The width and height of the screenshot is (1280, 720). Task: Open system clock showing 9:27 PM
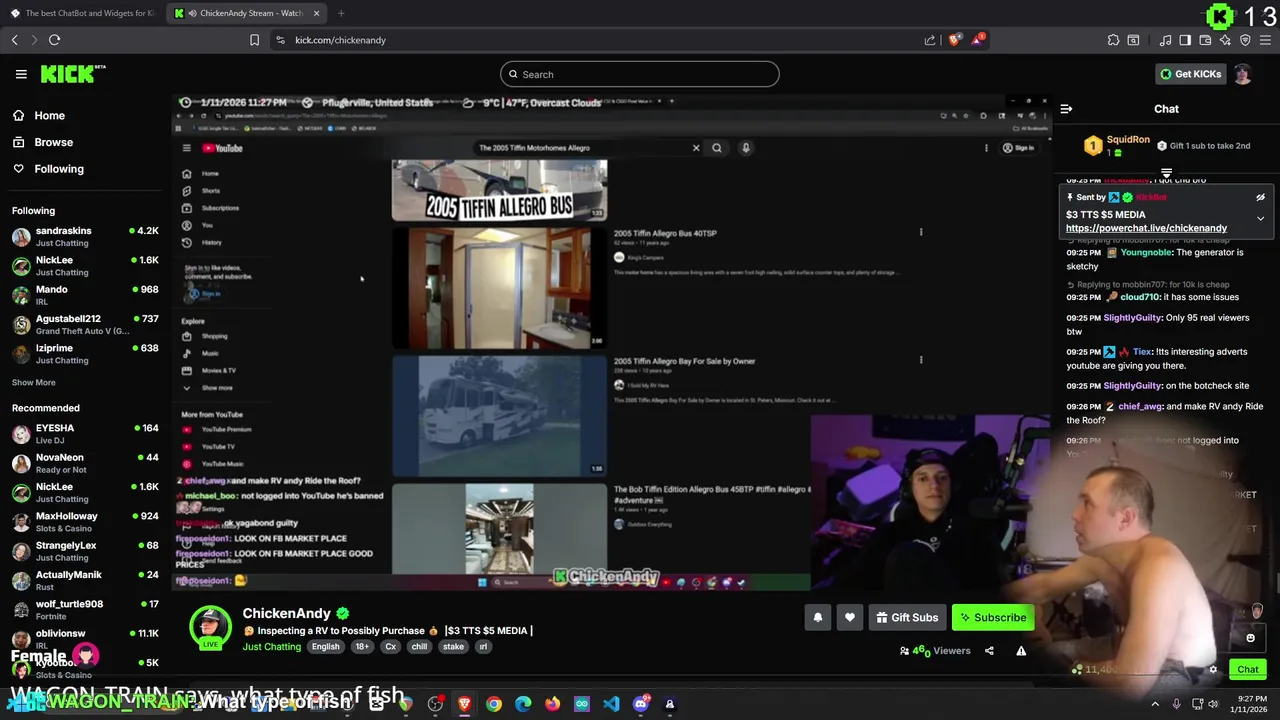(x=1248, y=704)
